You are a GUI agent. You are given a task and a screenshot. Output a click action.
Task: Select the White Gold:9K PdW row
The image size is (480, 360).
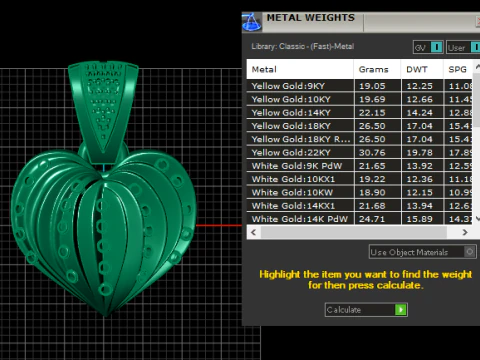(359, 166)
